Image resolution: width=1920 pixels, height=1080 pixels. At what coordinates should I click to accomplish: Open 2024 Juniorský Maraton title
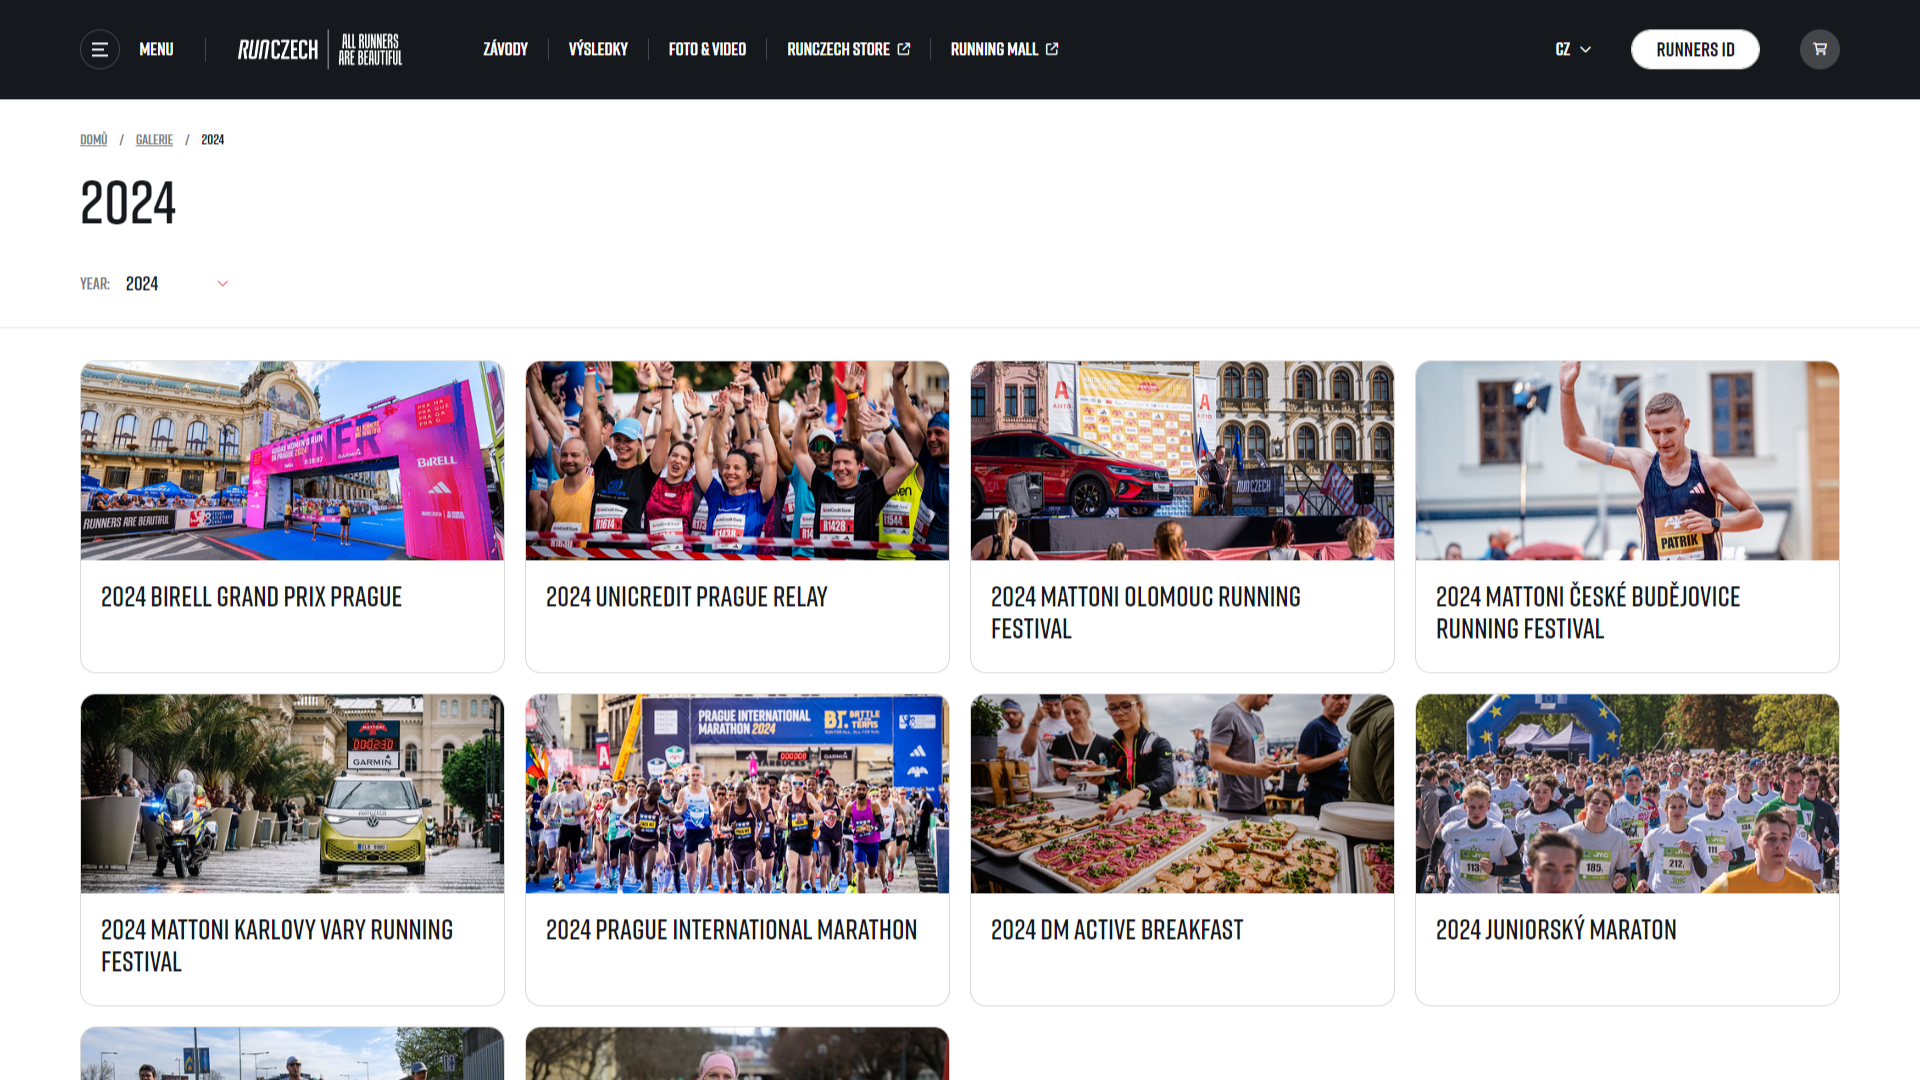1556,930
